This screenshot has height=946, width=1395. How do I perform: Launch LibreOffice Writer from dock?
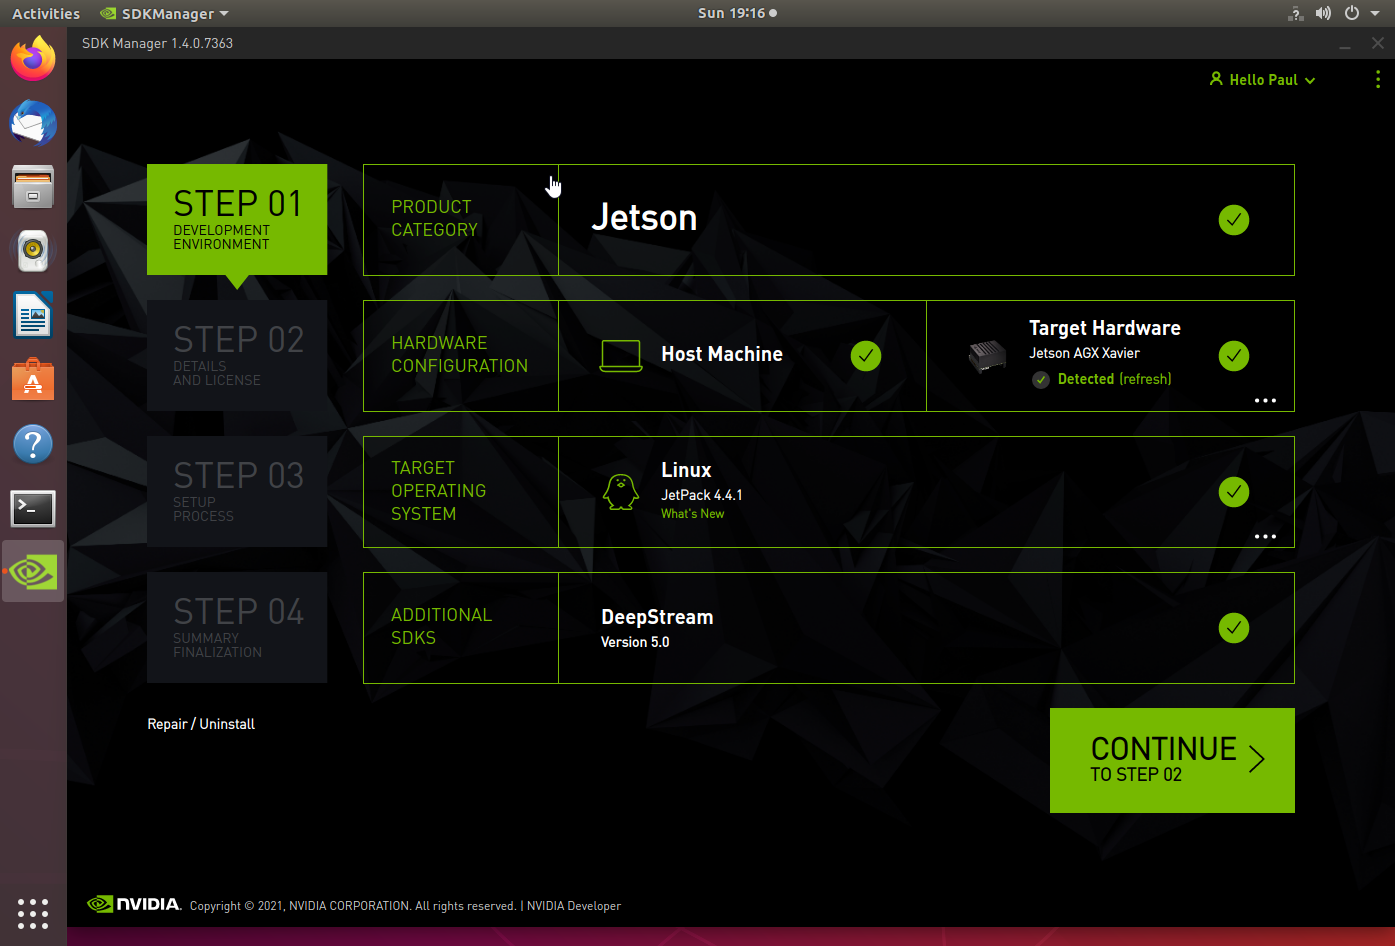click(33, 316)
